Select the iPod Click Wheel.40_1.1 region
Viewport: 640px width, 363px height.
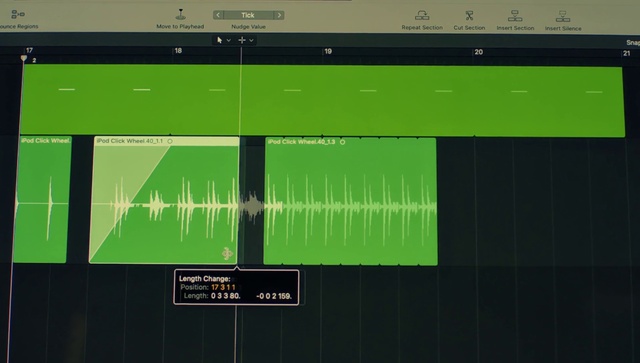pyautogui.click(x=164, y=200)
